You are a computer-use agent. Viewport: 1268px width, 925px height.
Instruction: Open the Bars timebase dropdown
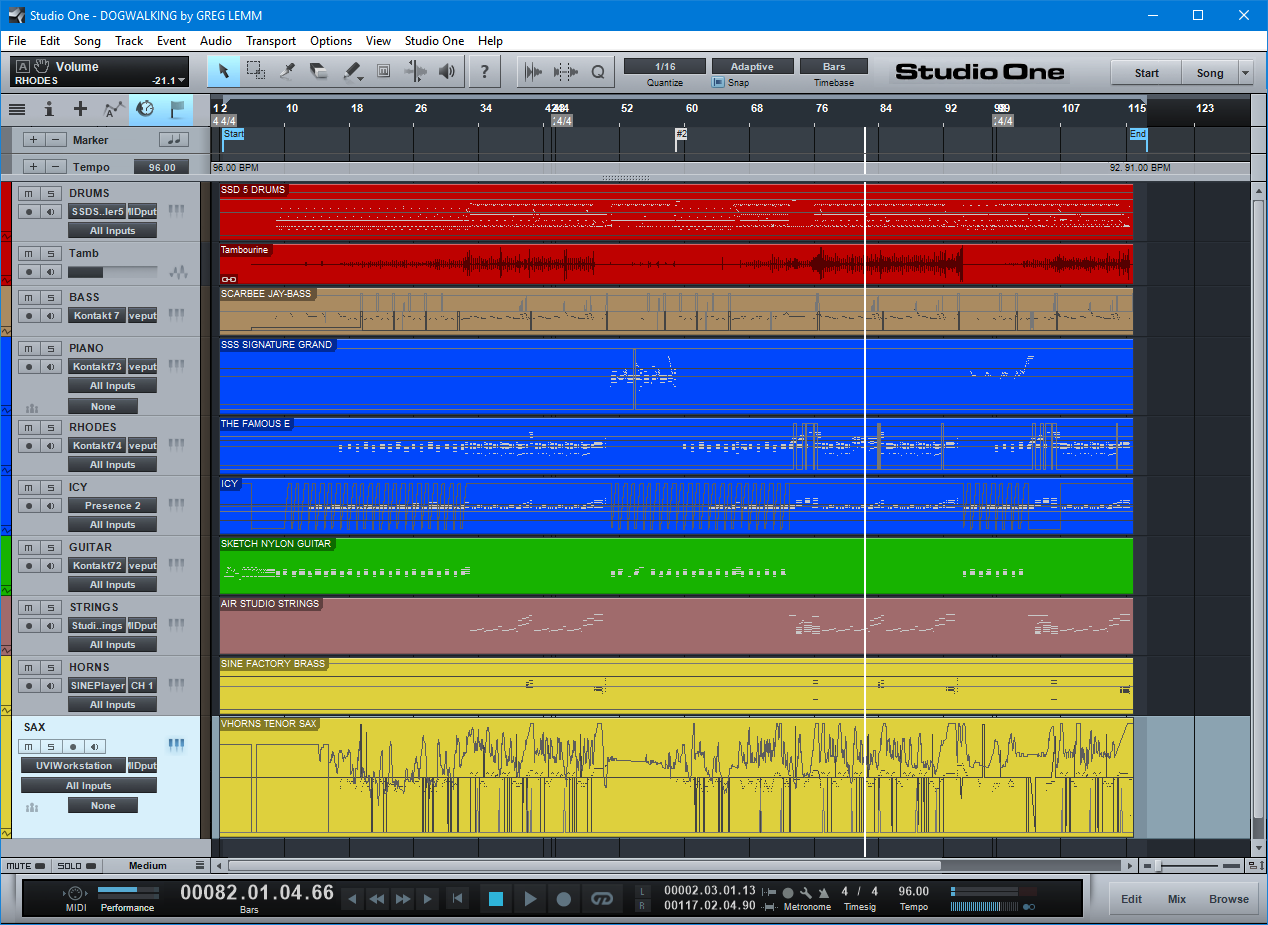click(834, 66)
